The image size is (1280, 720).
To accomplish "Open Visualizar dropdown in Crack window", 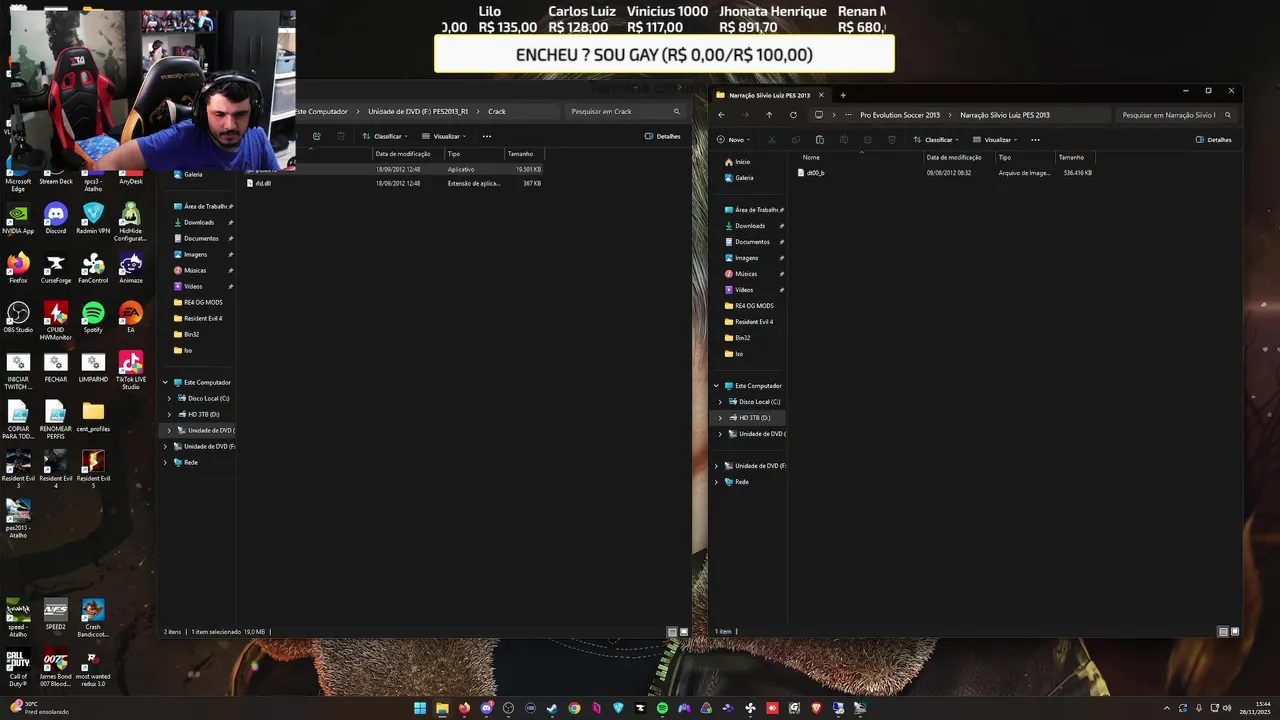I will 444,136.
